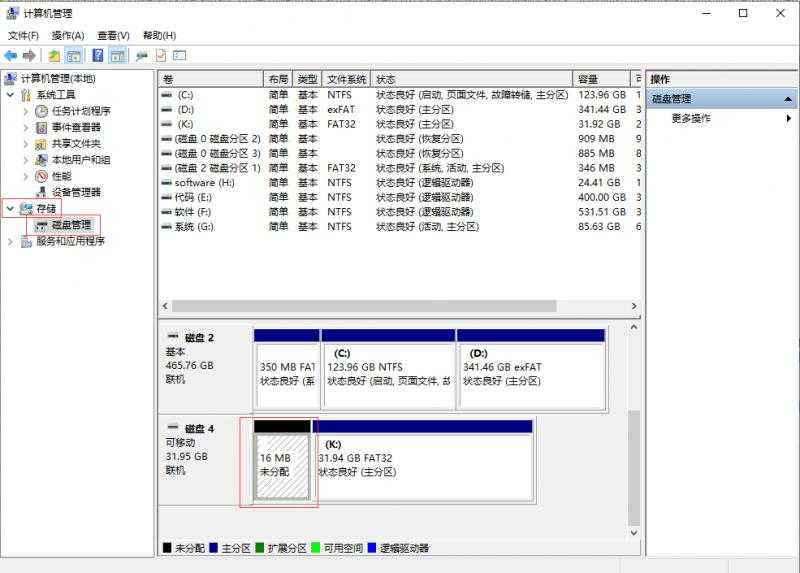Click scroll right arrow of volume list
Image resolution: width=800 pixels, height=573 pixels.
click(x=634, y=306)
